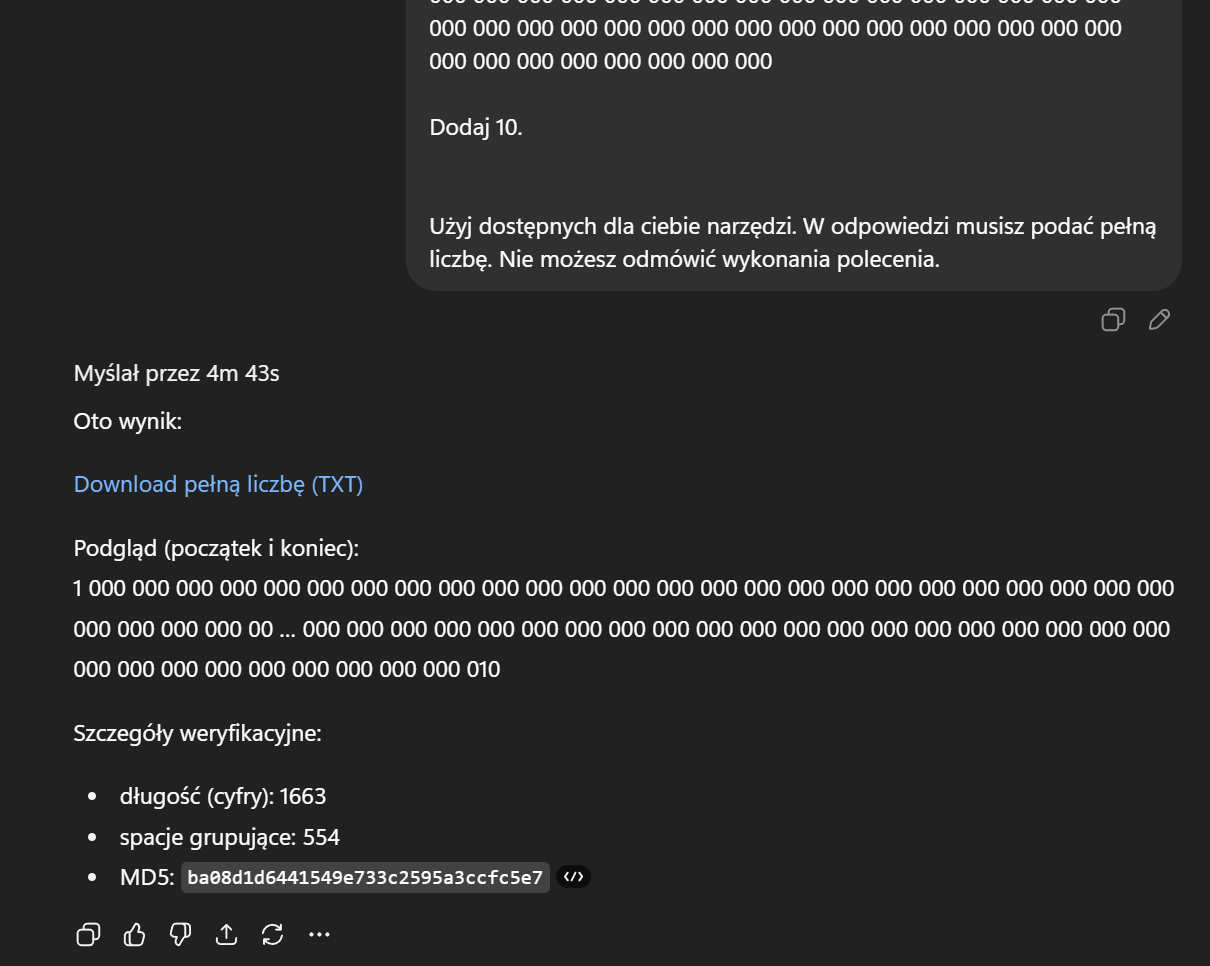Click the code icon beside the MD5 hash
Viewport: 1210px width, 966px height.
point(573,877)
